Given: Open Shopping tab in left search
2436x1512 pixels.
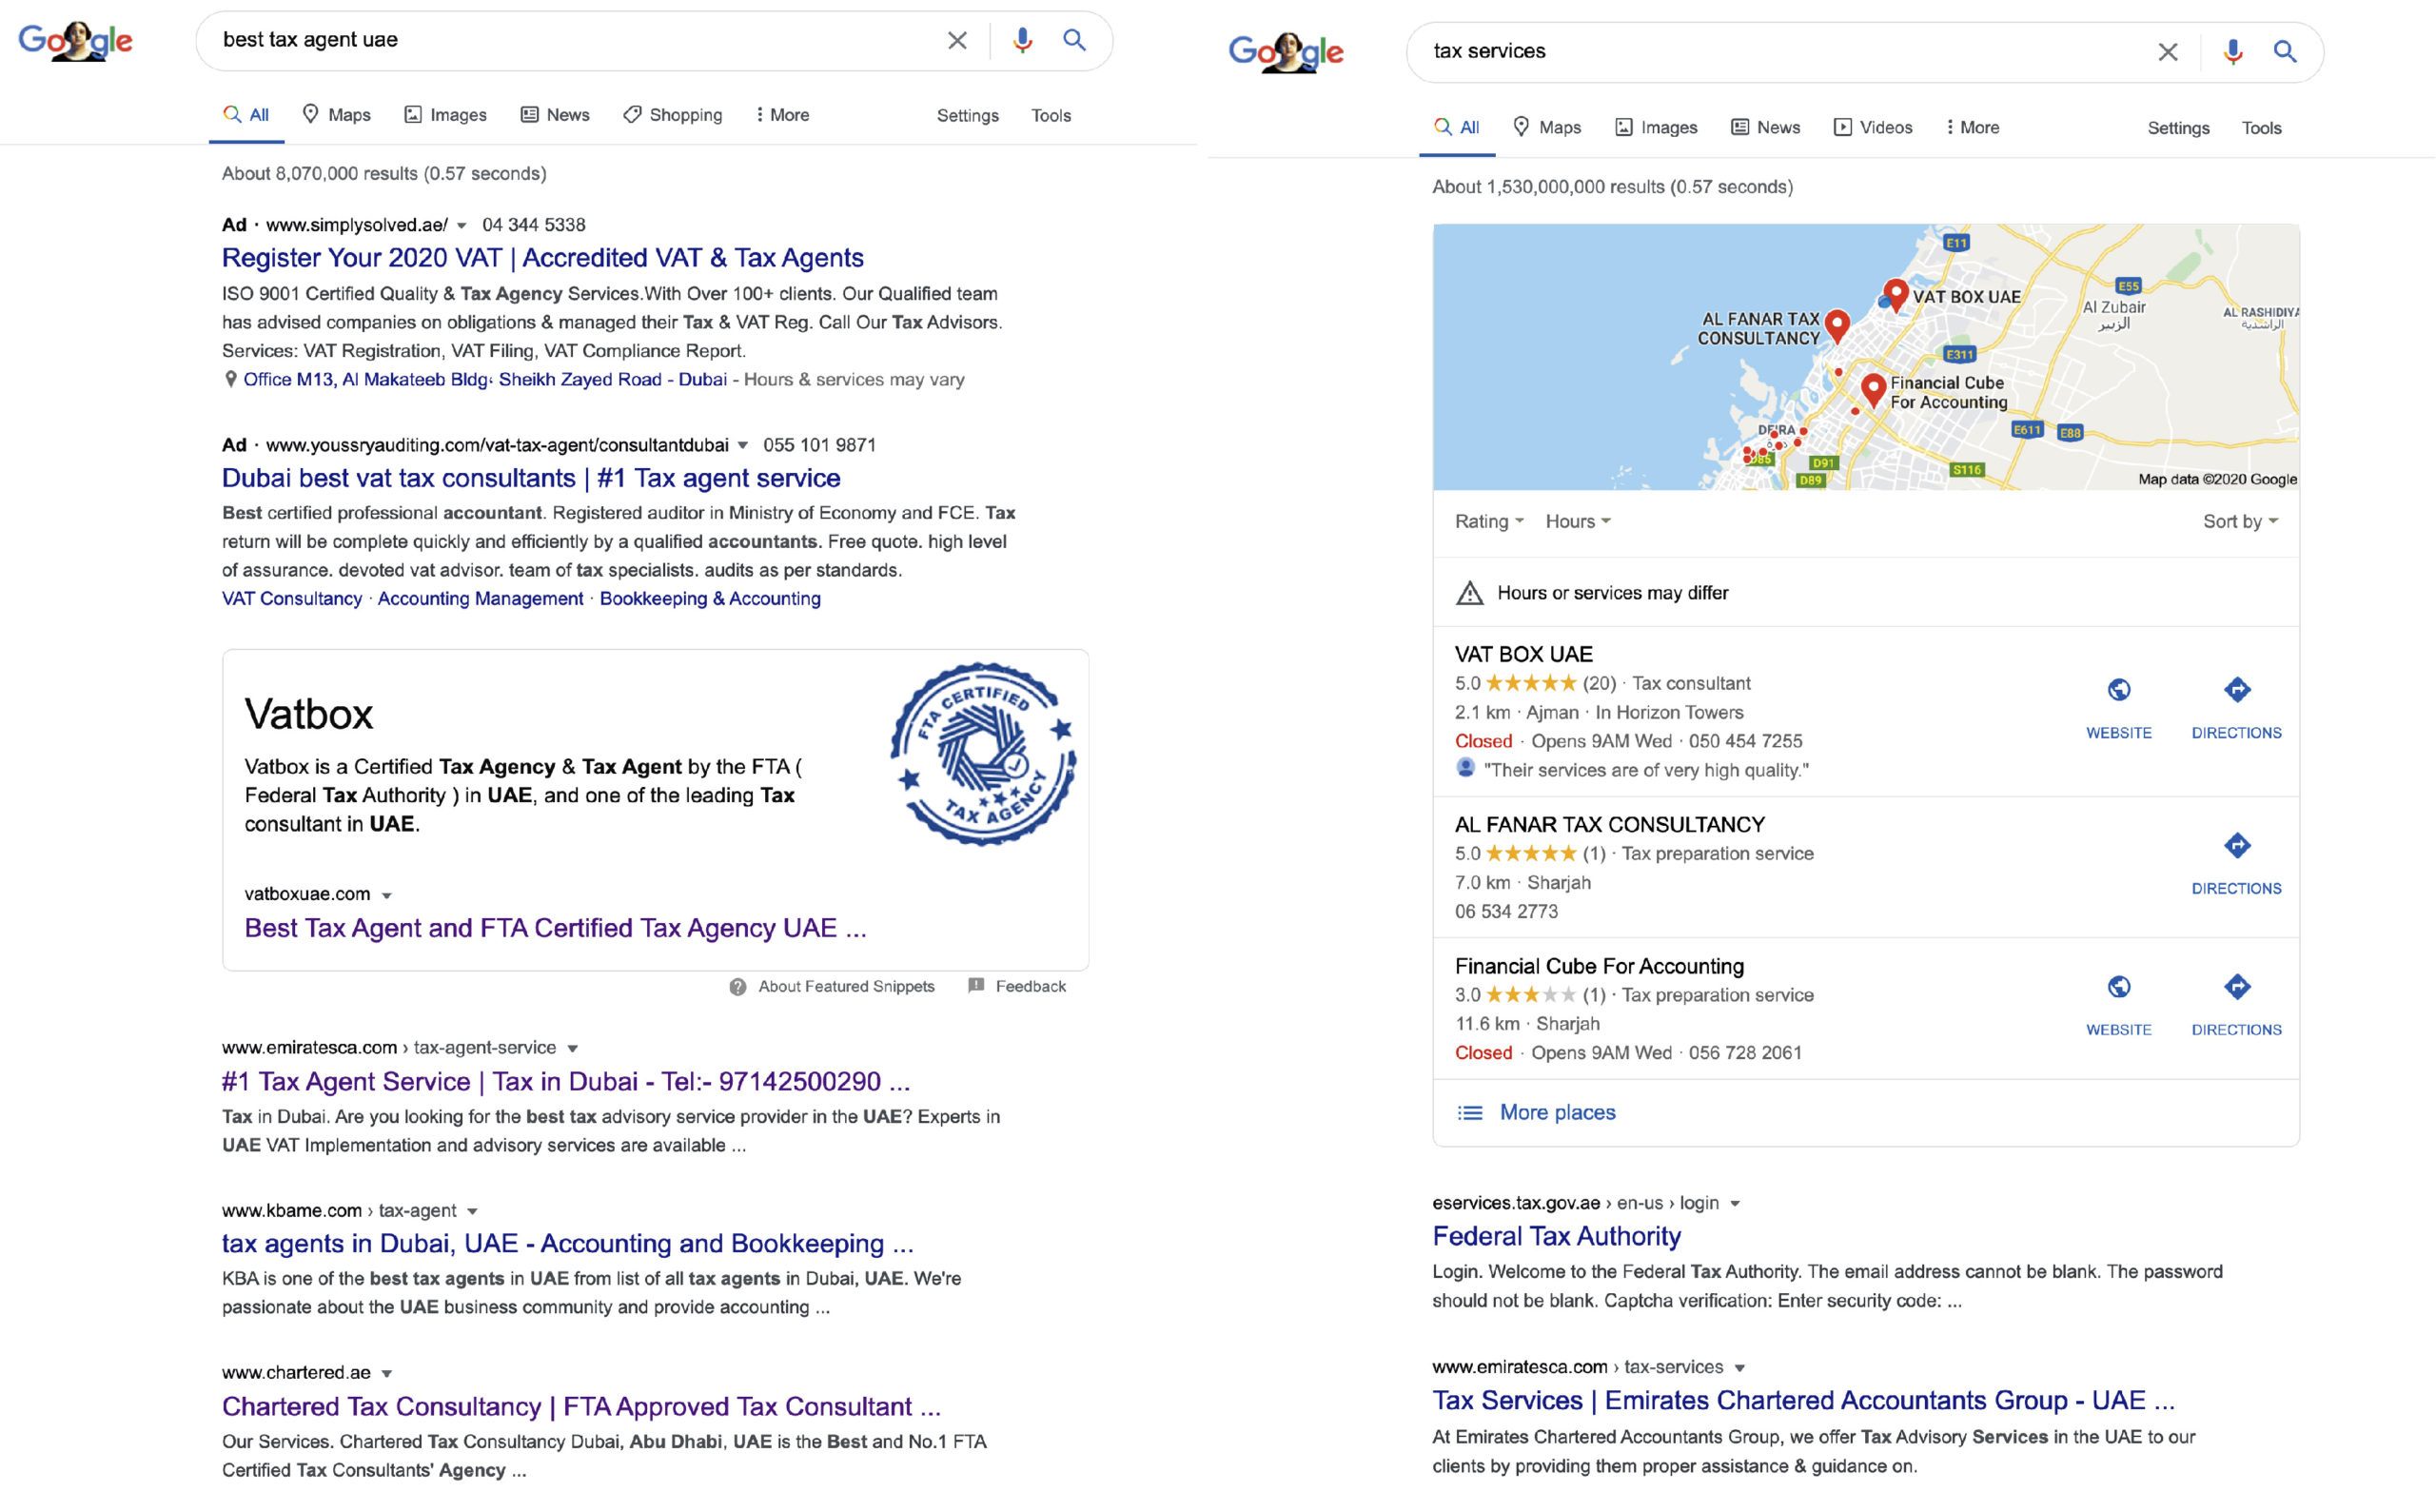Looking at the screenshot, I should (672, 115).
